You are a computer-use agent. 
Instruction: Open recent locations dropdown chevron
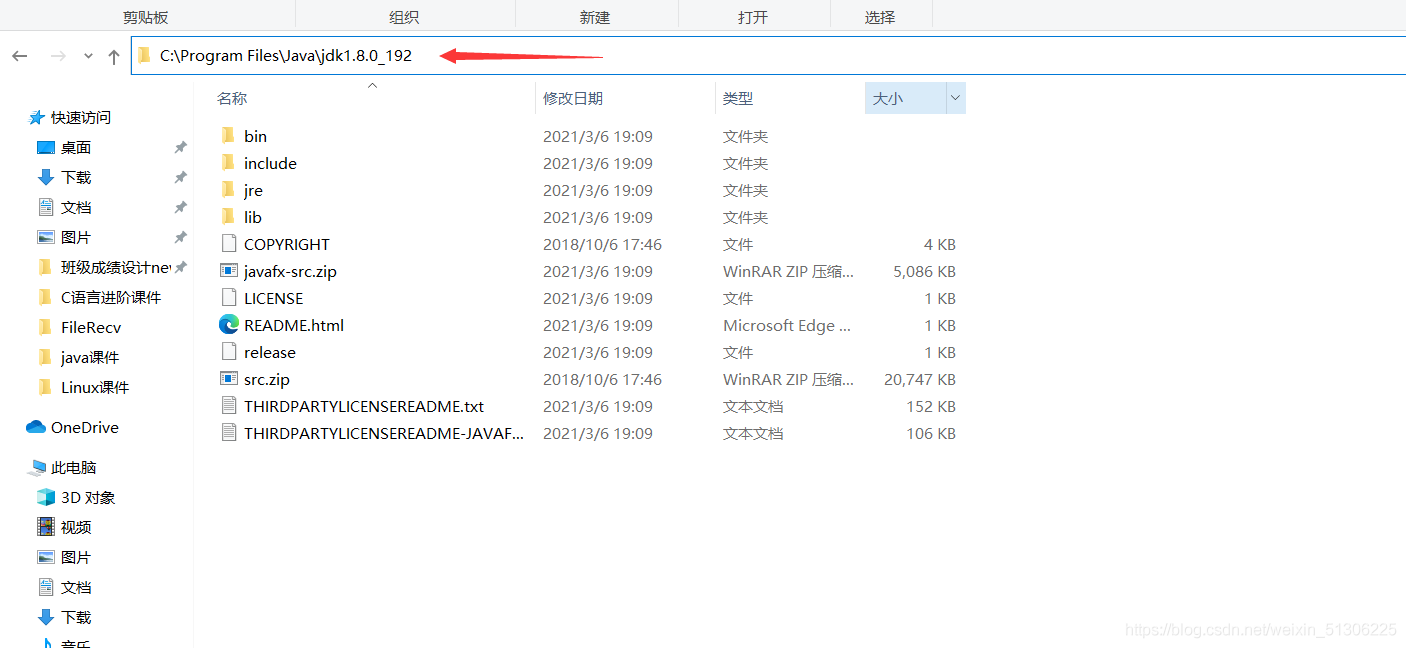click(x=88, y=57)
